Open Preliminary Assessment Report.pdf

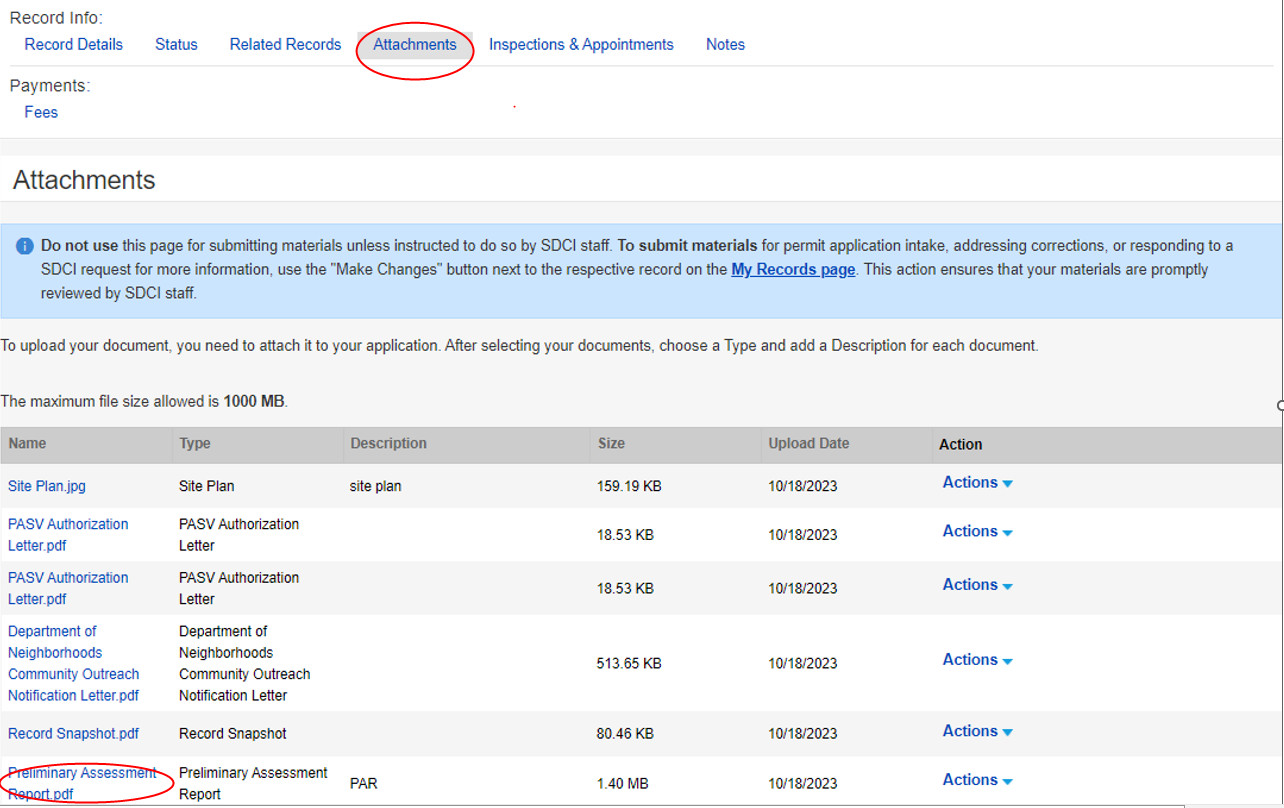(x=82, y=783)
